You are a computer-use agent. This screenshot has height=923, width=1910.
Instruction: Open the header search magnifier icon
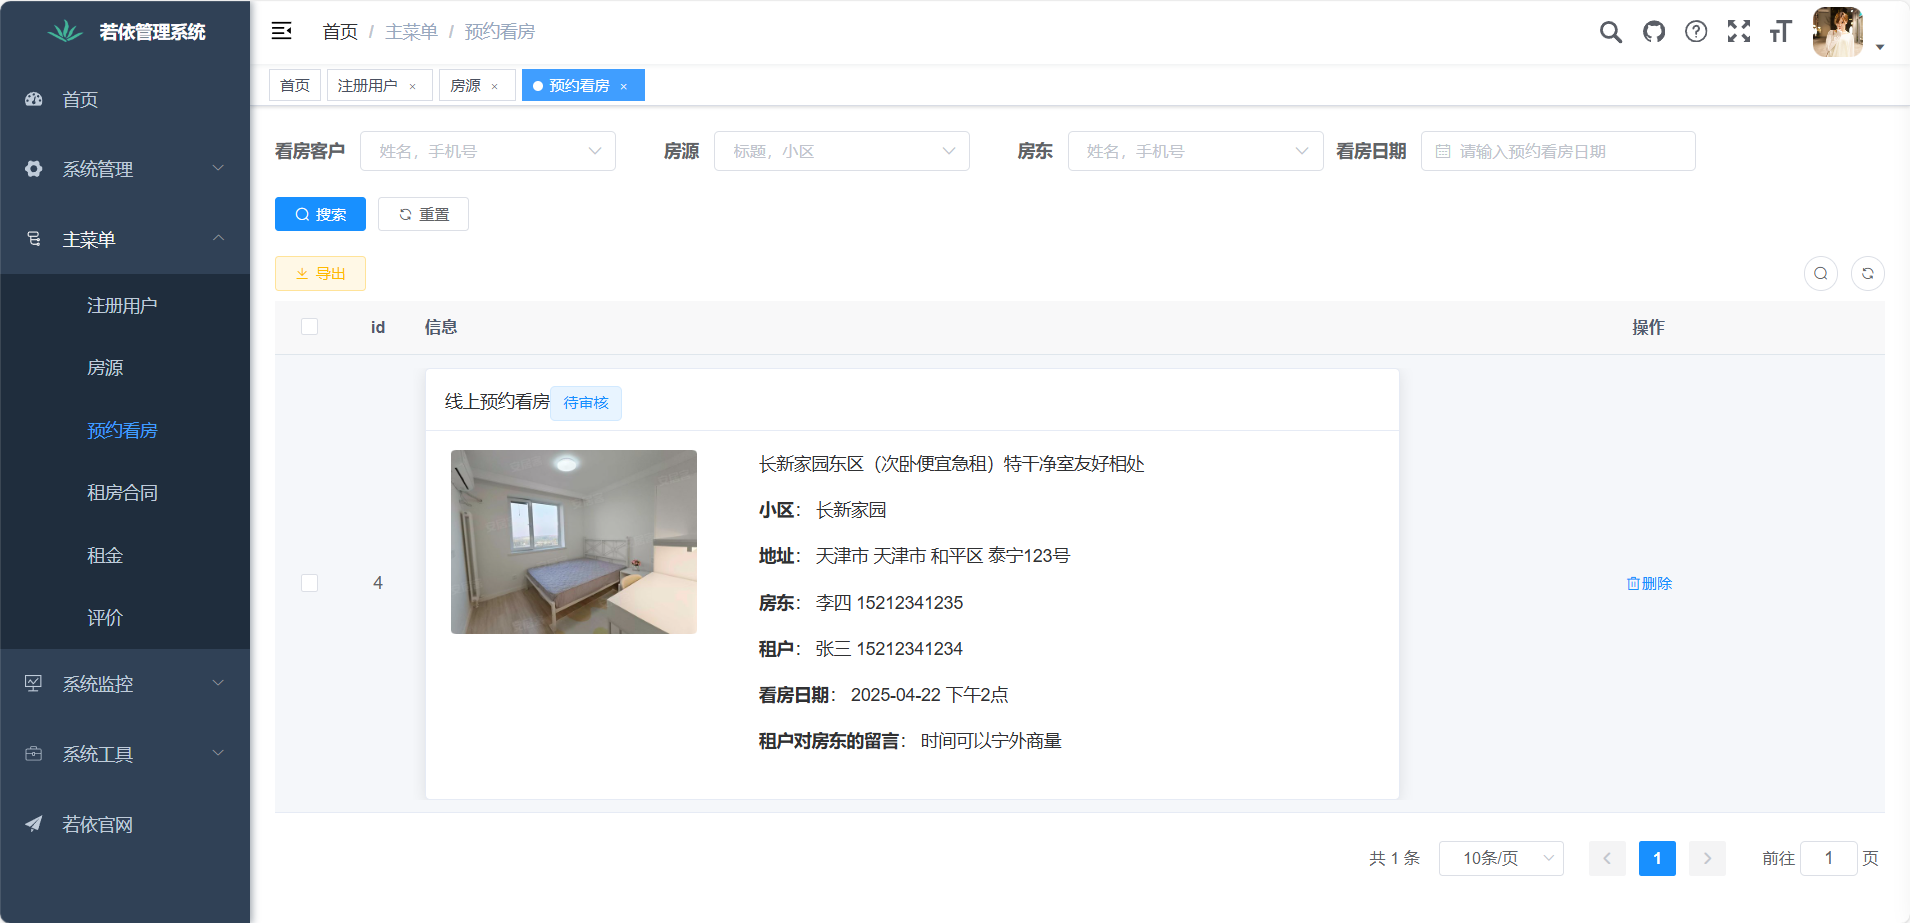tap(1610, 32)
